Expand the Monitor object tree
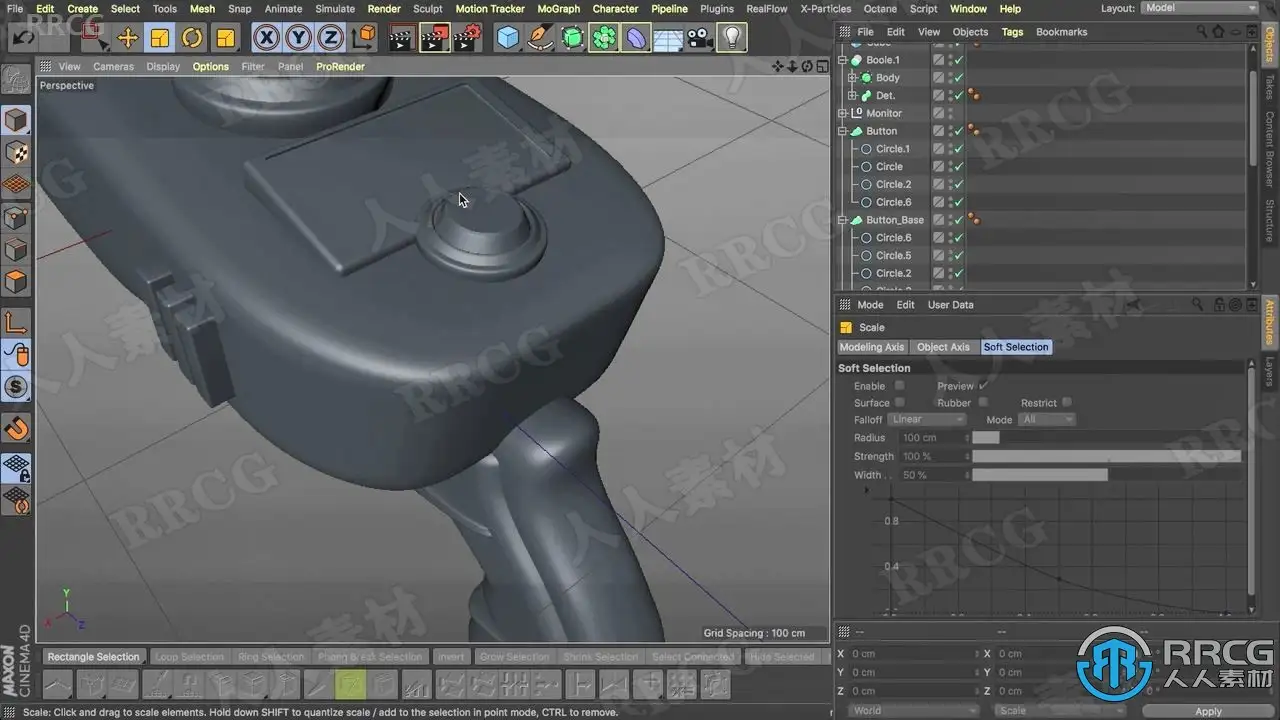Screen dimensions: 1280x720 tap(843, 113)
